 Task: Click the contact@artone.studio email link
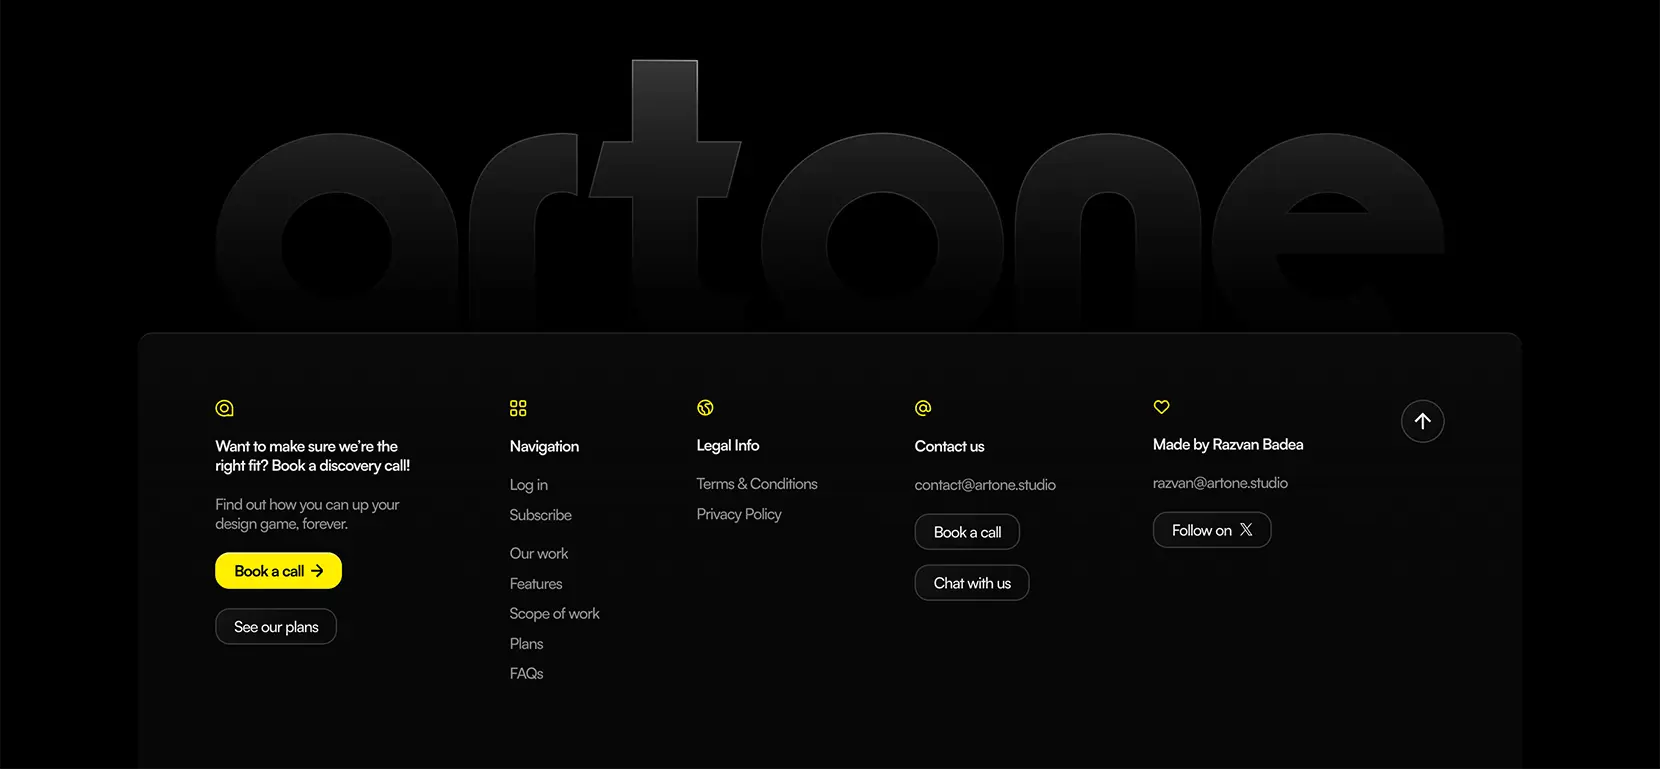pyautogui.click(x=985, y=485)
